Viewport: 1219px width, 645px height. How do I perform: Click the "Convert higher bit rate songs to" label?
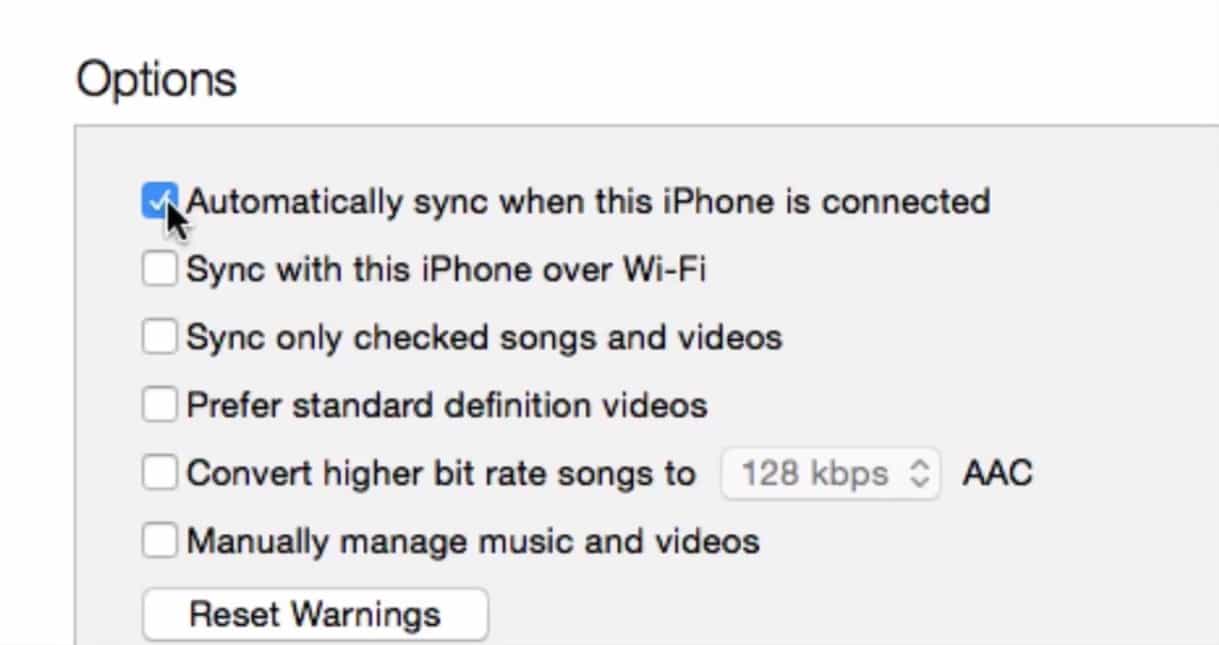pyautogui.click(x=441, y=473)
